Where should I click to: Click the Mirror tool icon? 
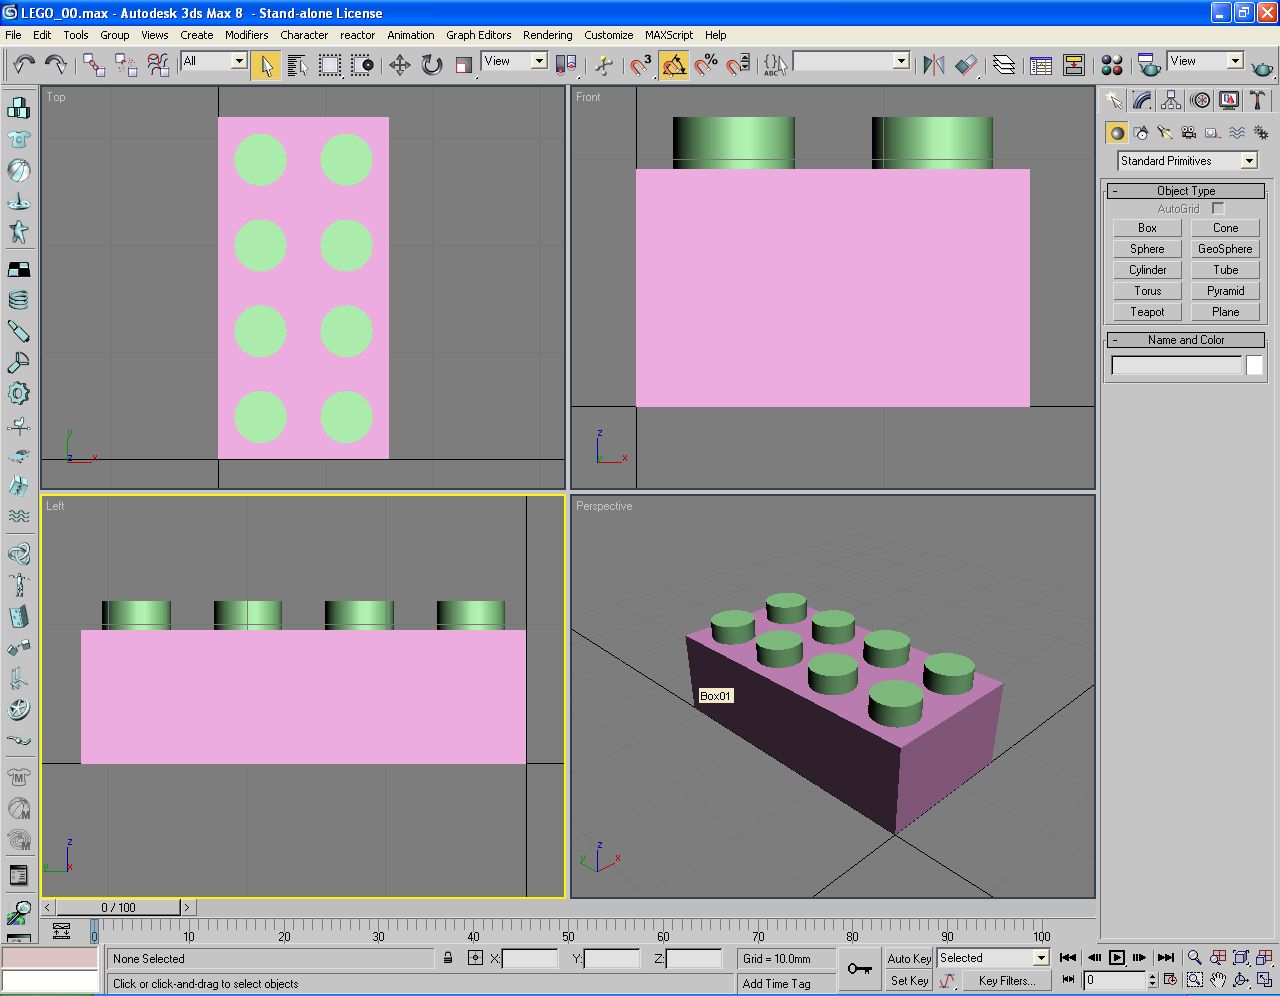pos(934,66)
